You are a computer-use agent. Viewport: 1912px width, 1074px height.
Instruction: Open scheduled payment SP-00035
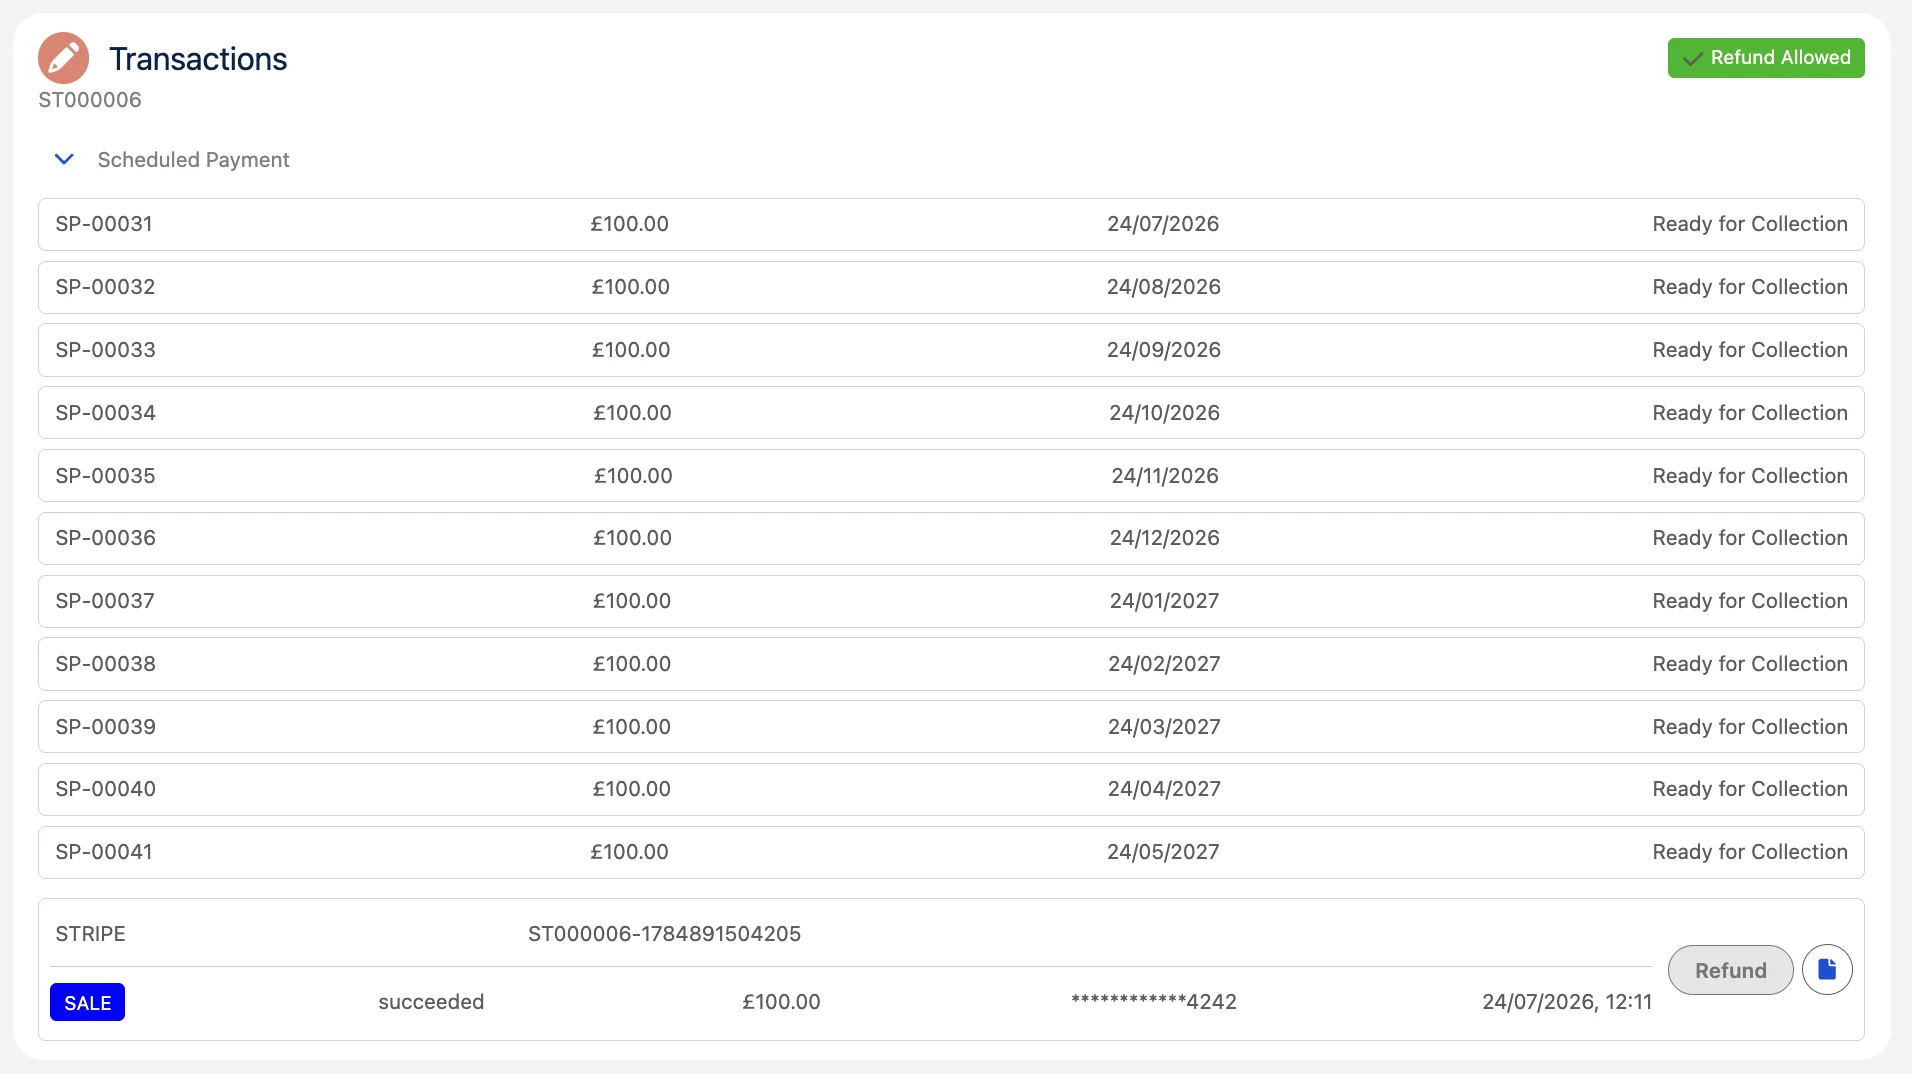pyautogui.click(x=951, y=476)
